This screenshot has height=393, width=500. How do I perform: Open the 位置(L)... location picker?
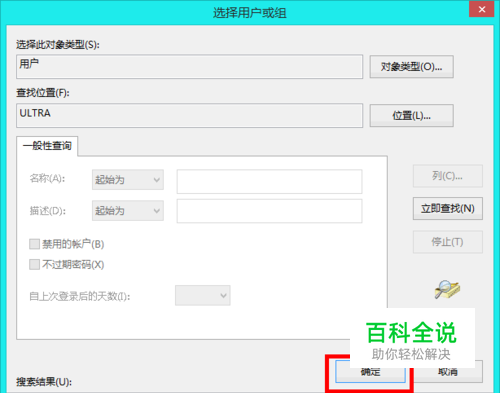(411, 116)
